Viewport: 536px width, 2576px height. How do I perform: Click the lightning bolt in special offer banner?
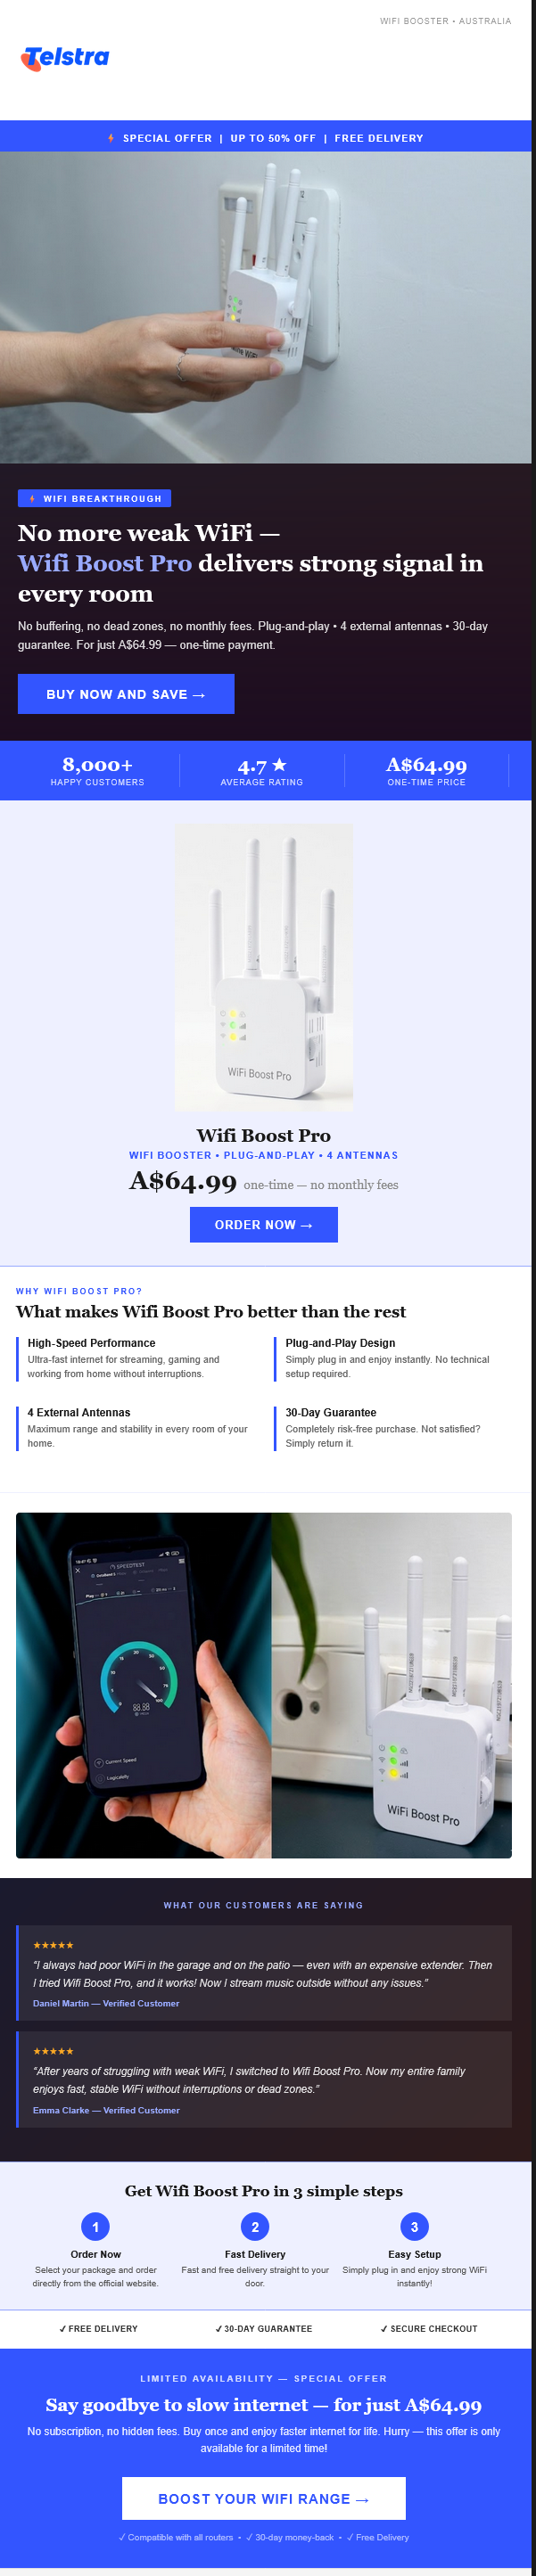(x=111, y=138)
